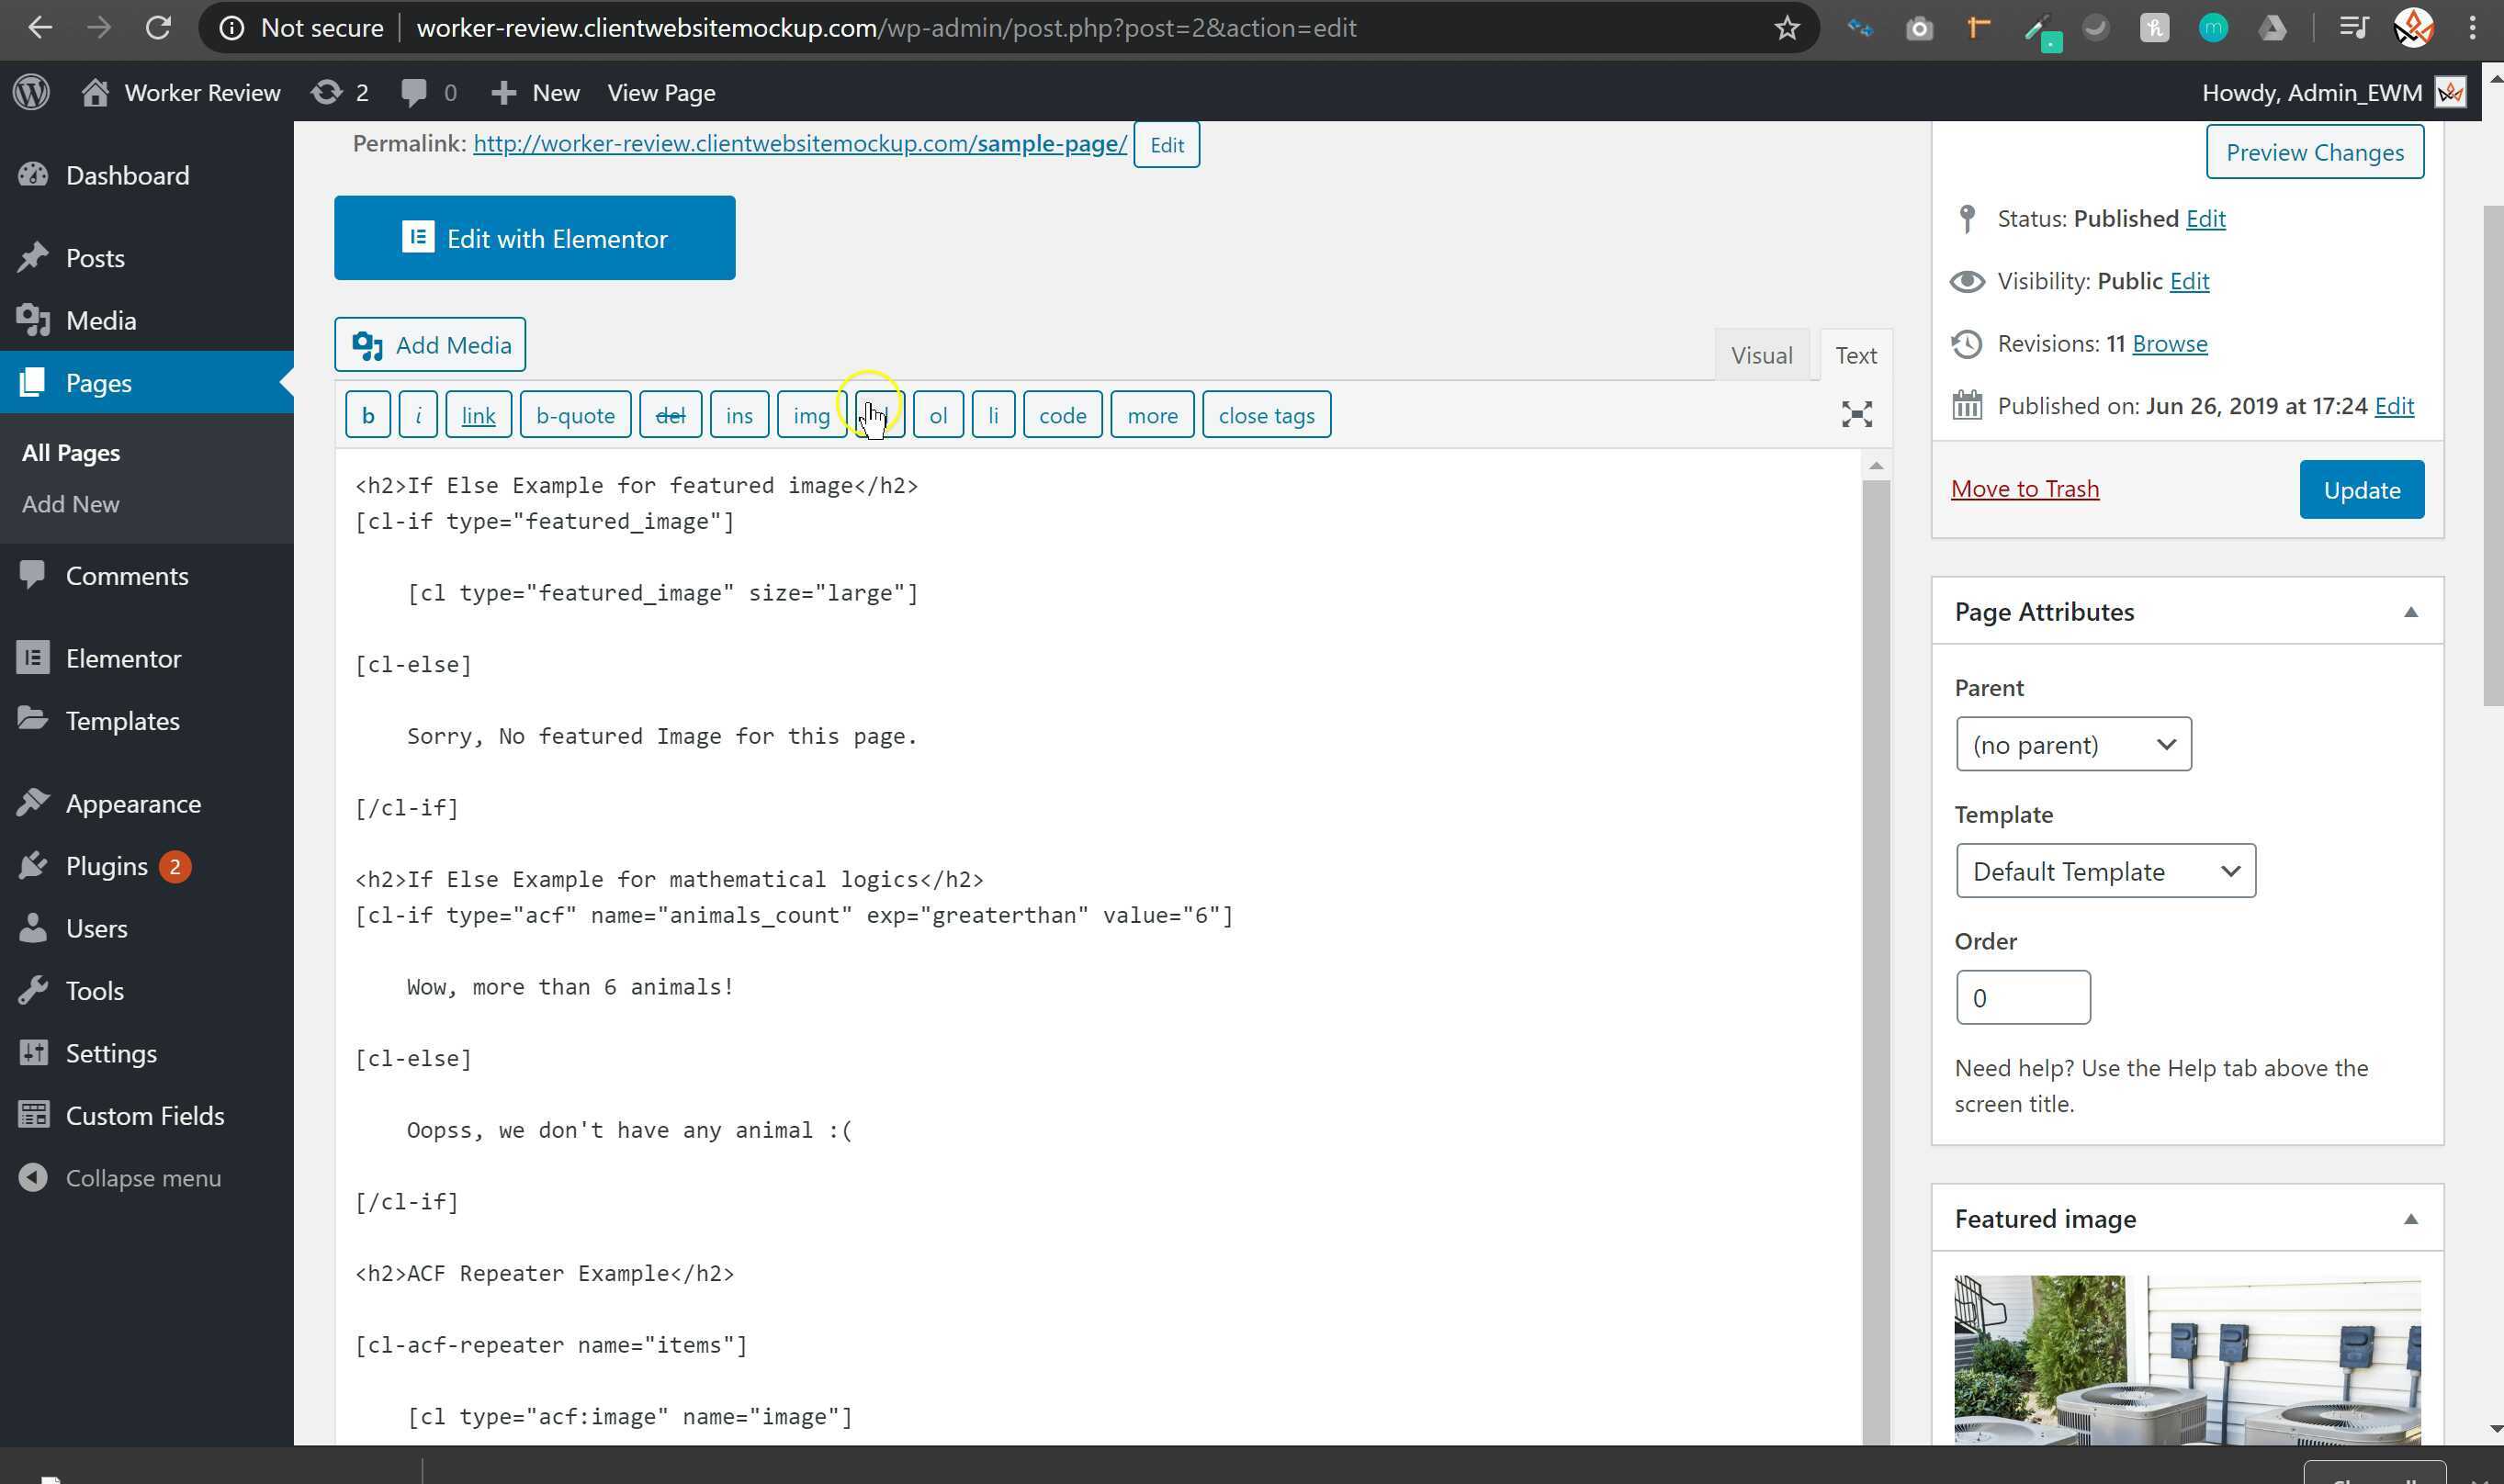Collapse the Page Attributes panel

coord(2410,612)
